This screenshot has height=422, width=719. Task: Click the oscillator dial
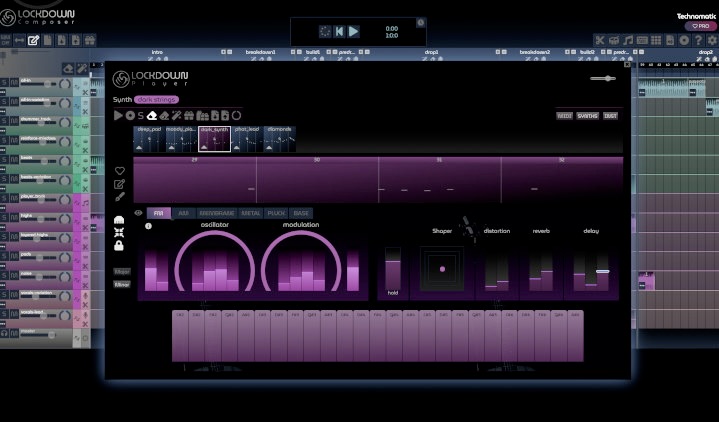pyautogui.click(x=215, y=261)
